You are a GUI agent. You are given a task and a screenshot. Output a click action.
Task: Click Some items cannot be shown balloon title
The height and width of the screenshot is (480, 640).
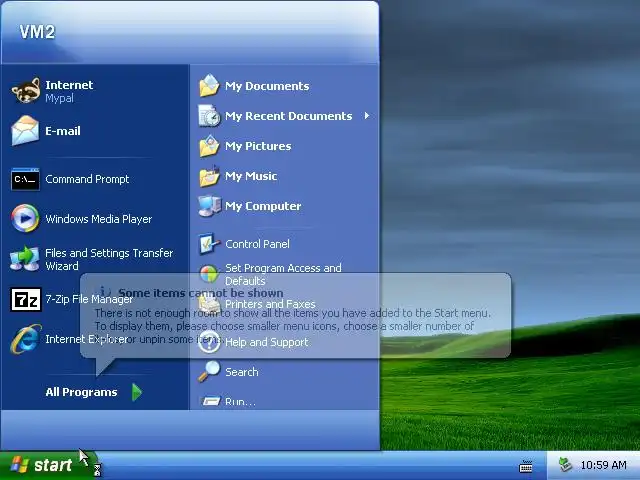click(200, 293)
